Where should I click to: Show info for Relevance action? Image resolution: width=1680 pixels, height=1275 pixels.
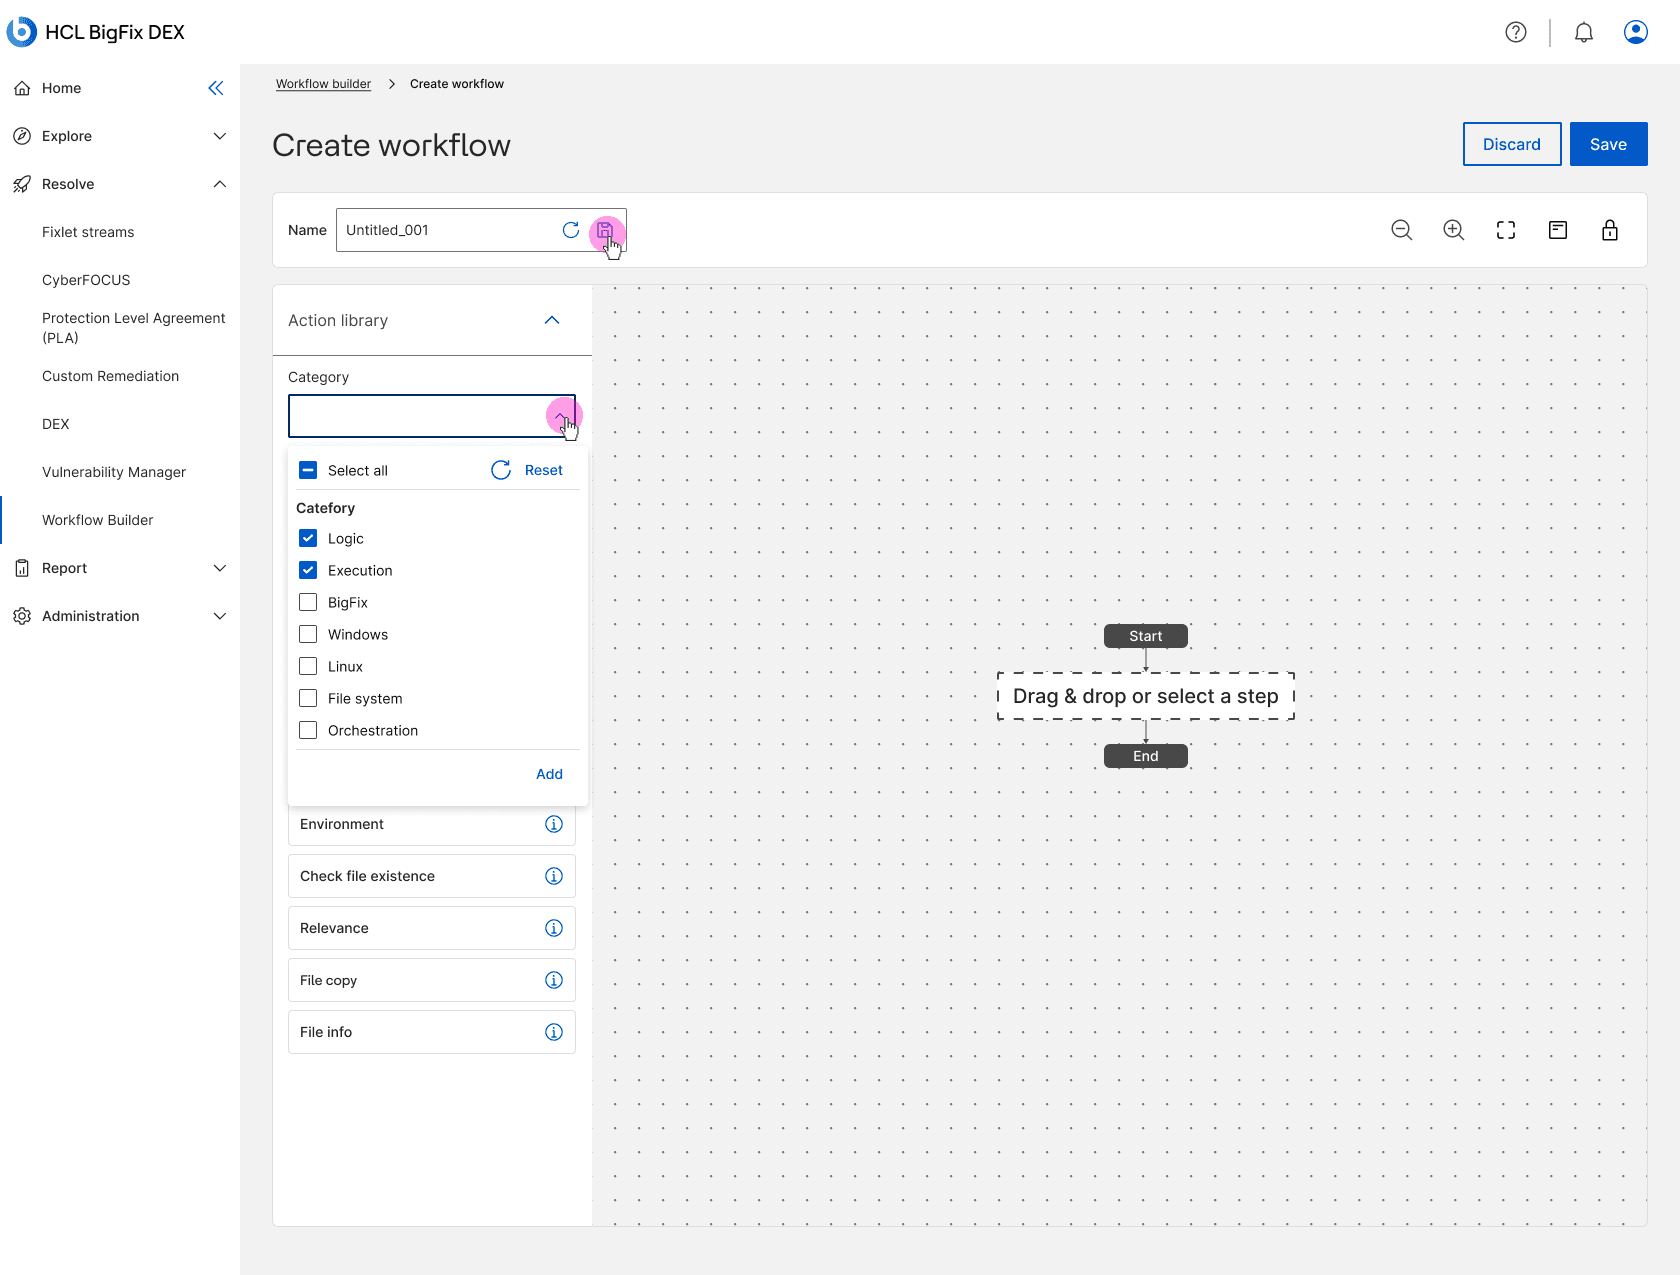pyautogui.click(x=554, y=928)
